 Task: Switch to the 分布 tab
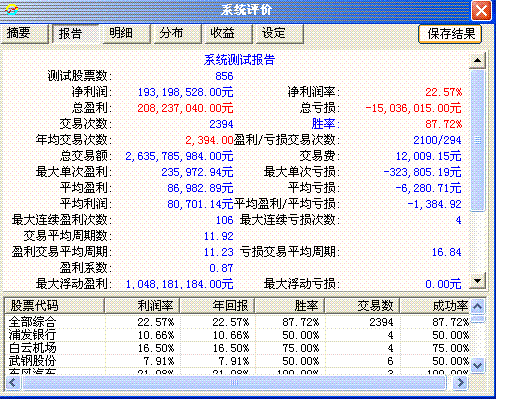click(x=177, y=33)
